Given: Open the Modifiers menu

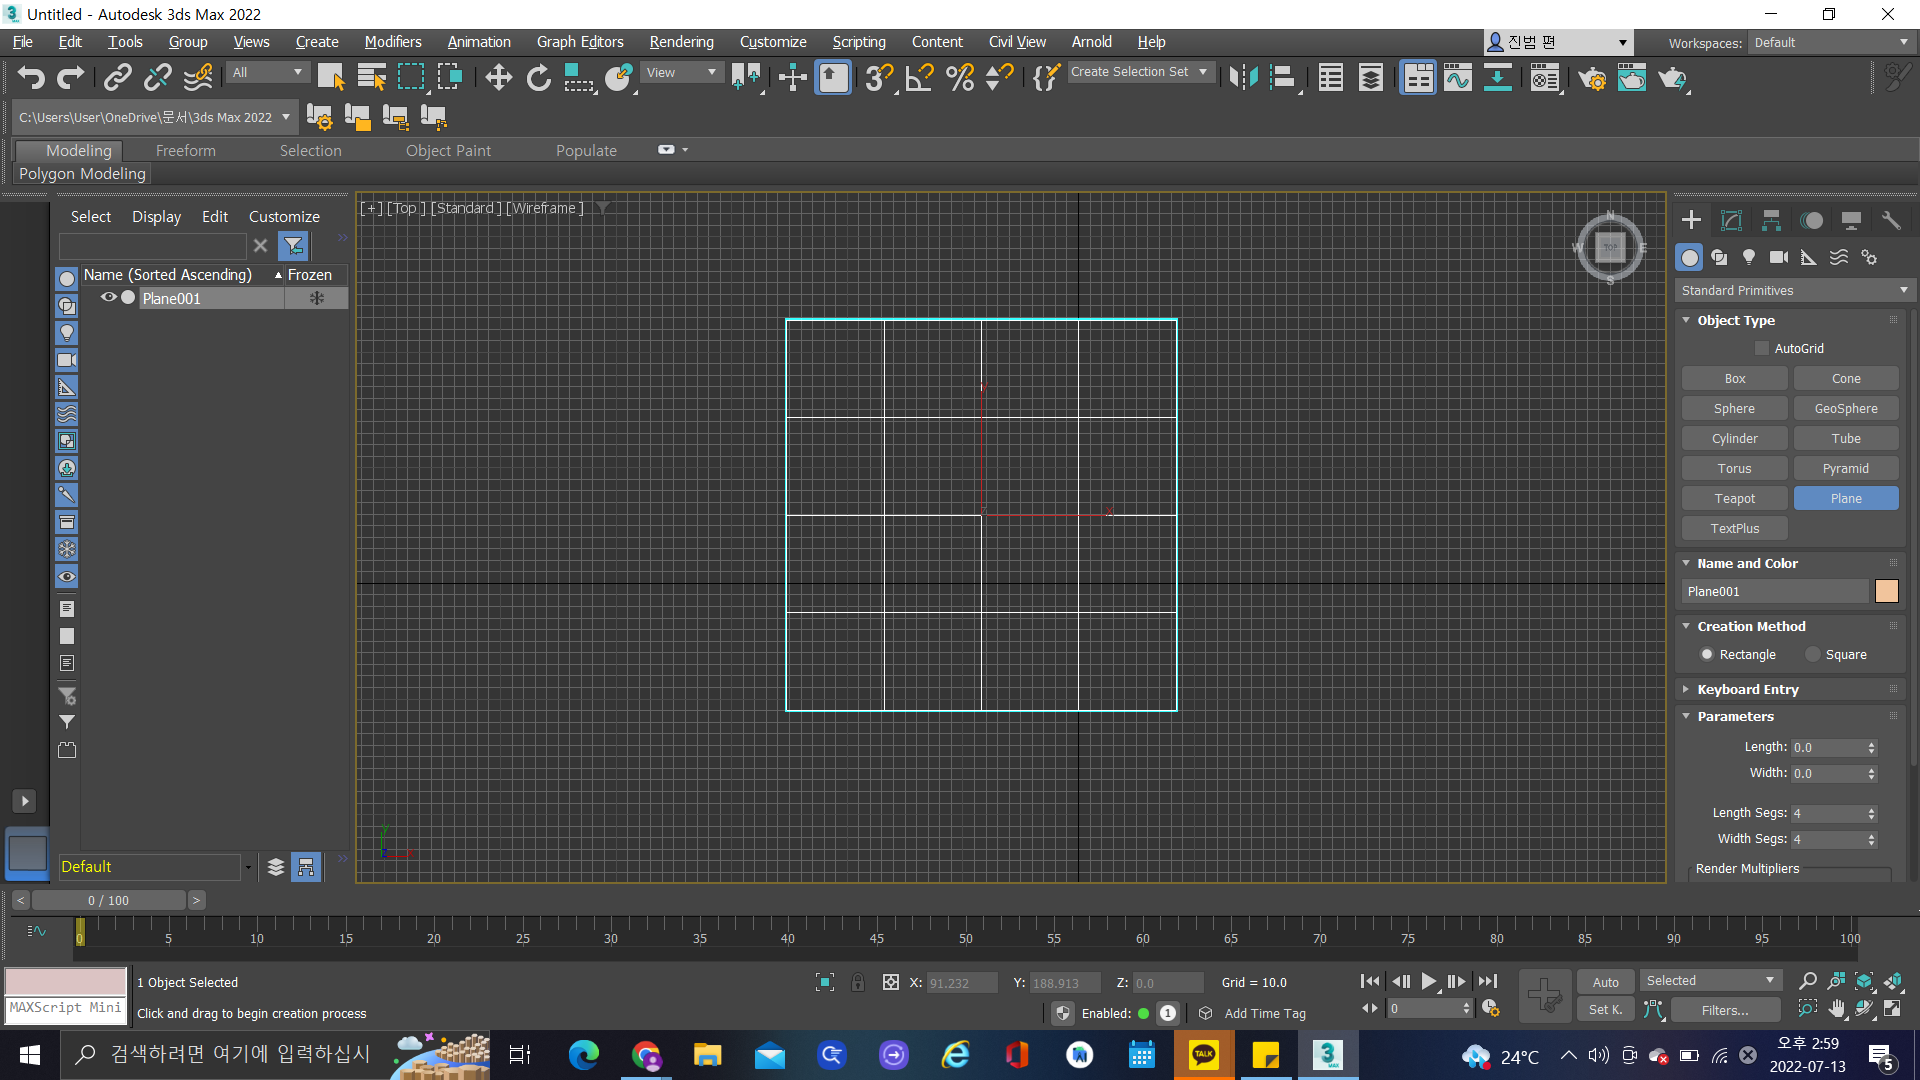Looking at the screenshot, I should (392, 42).
